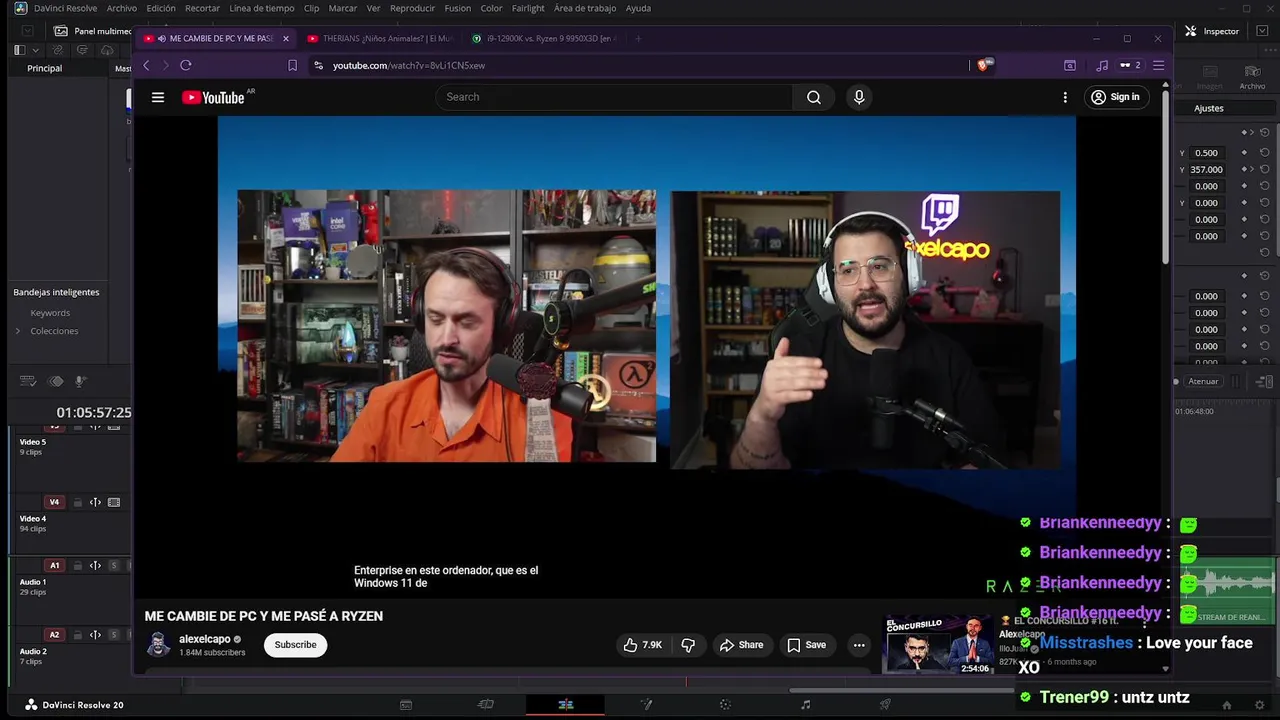The width and height of the screenshot is (1280, 720).
Task: Click YouTube search magnifier button
Action: pos(814,97)
